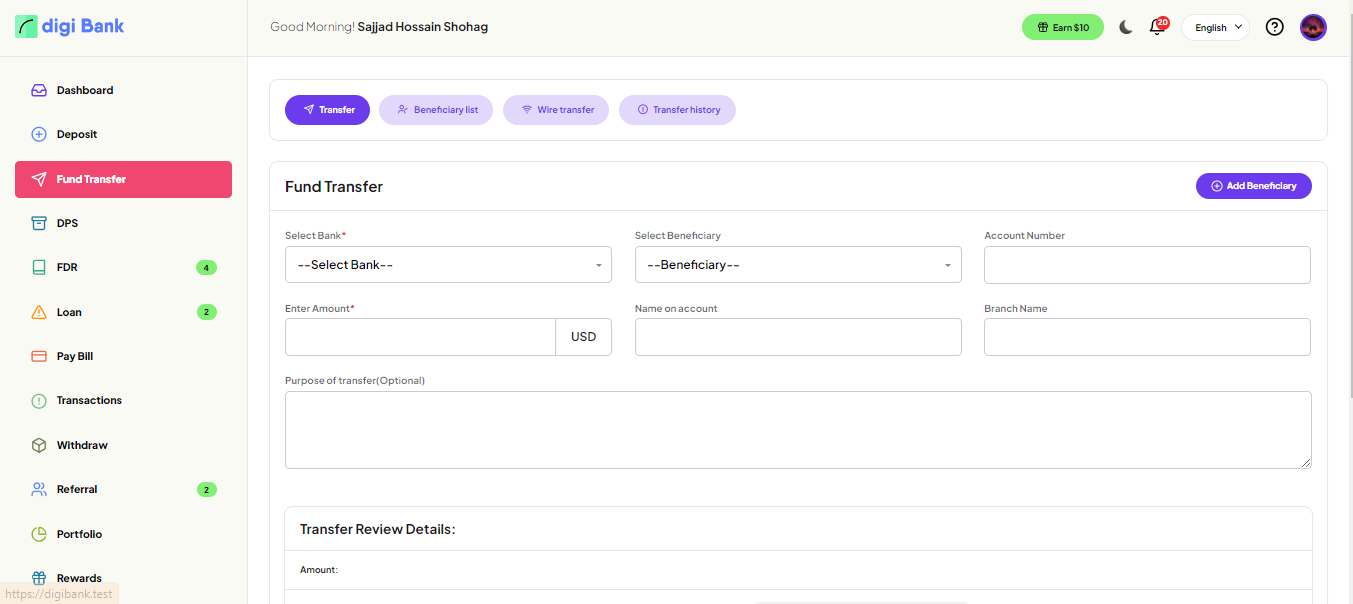Image resolution: width=1353 pixels, height=604 pixels.
Task: Click the Earn $10 button
Action: coord(1062,27)
